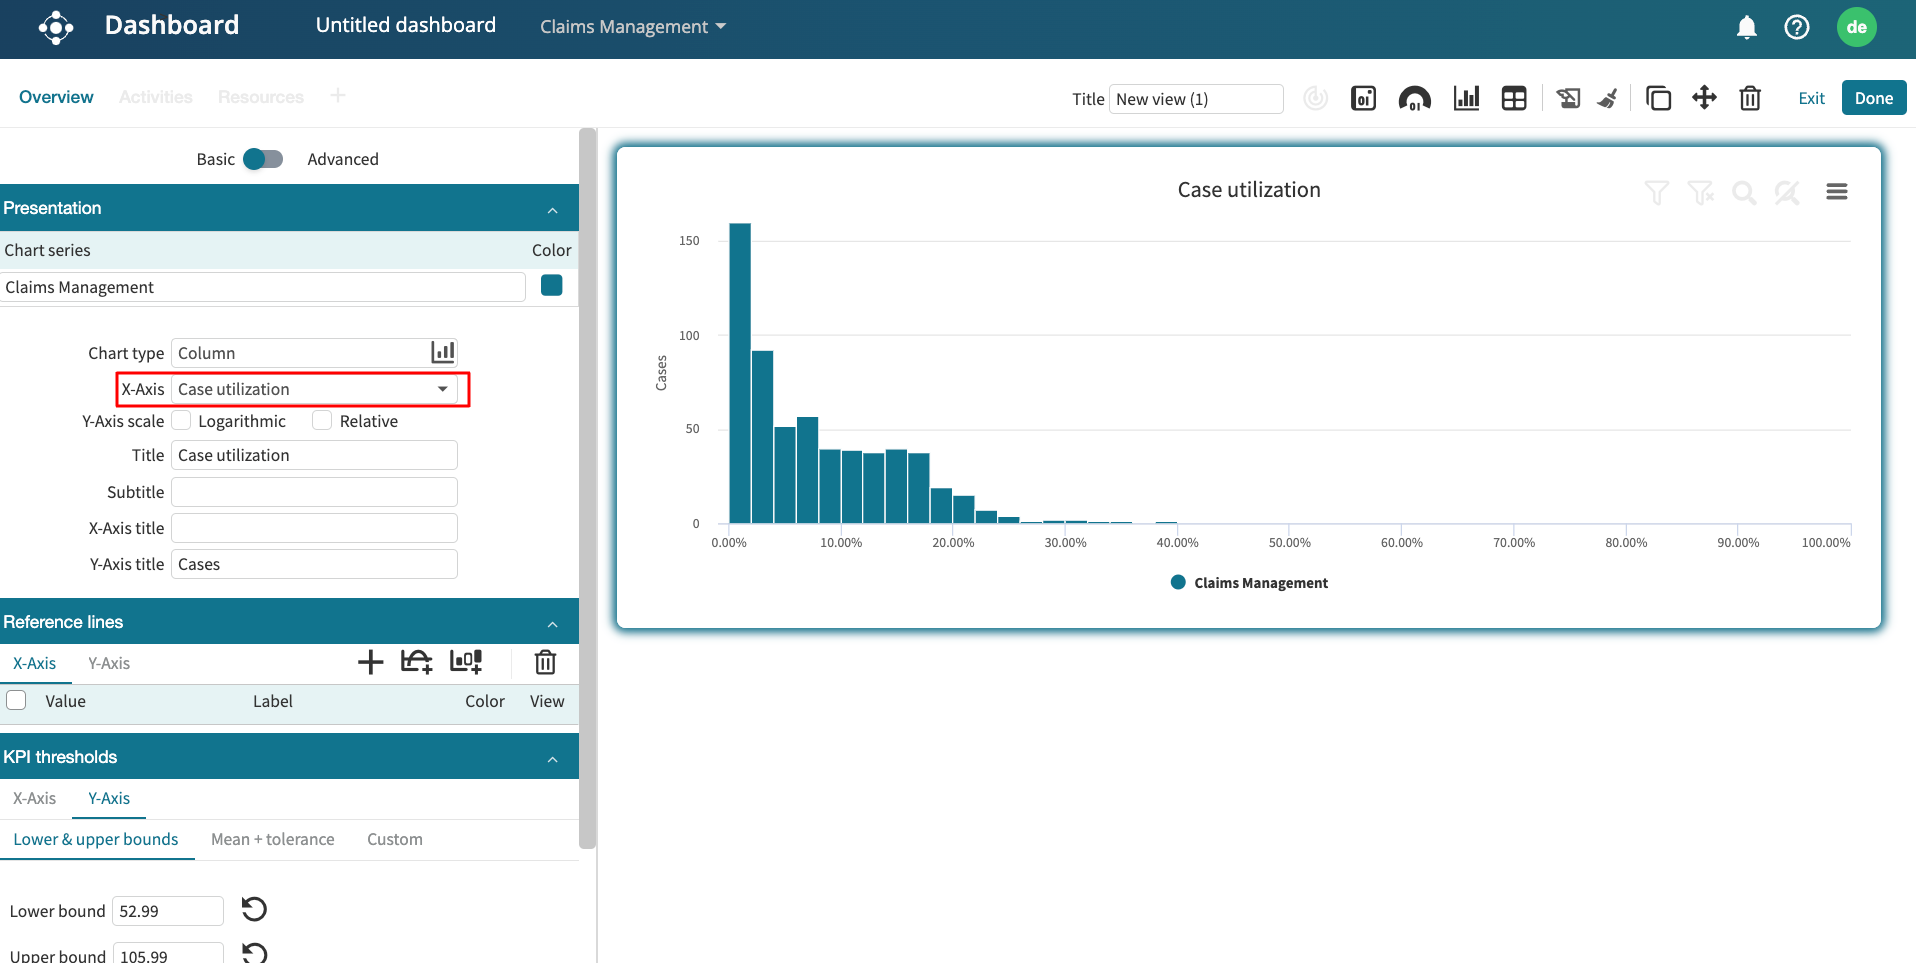Screen dimensions: 1916x963
Task: Click the Exit link
Action: [1811, 98]
